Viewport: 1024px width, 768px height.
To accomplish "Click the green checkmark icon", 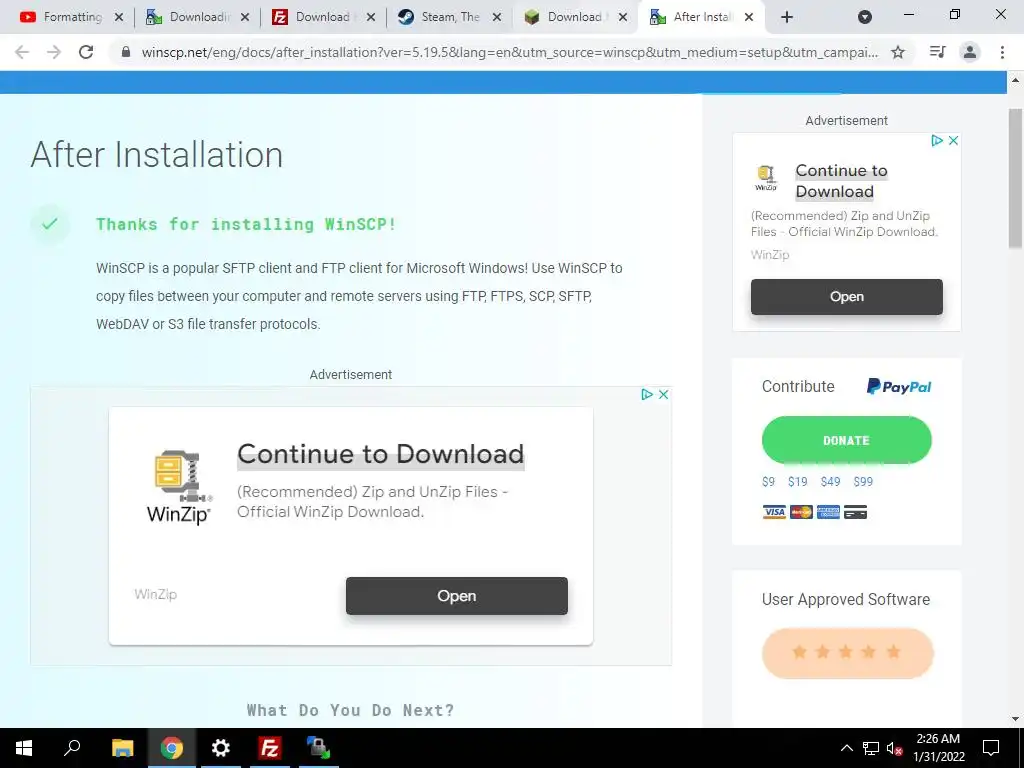I will click(50, 224).
